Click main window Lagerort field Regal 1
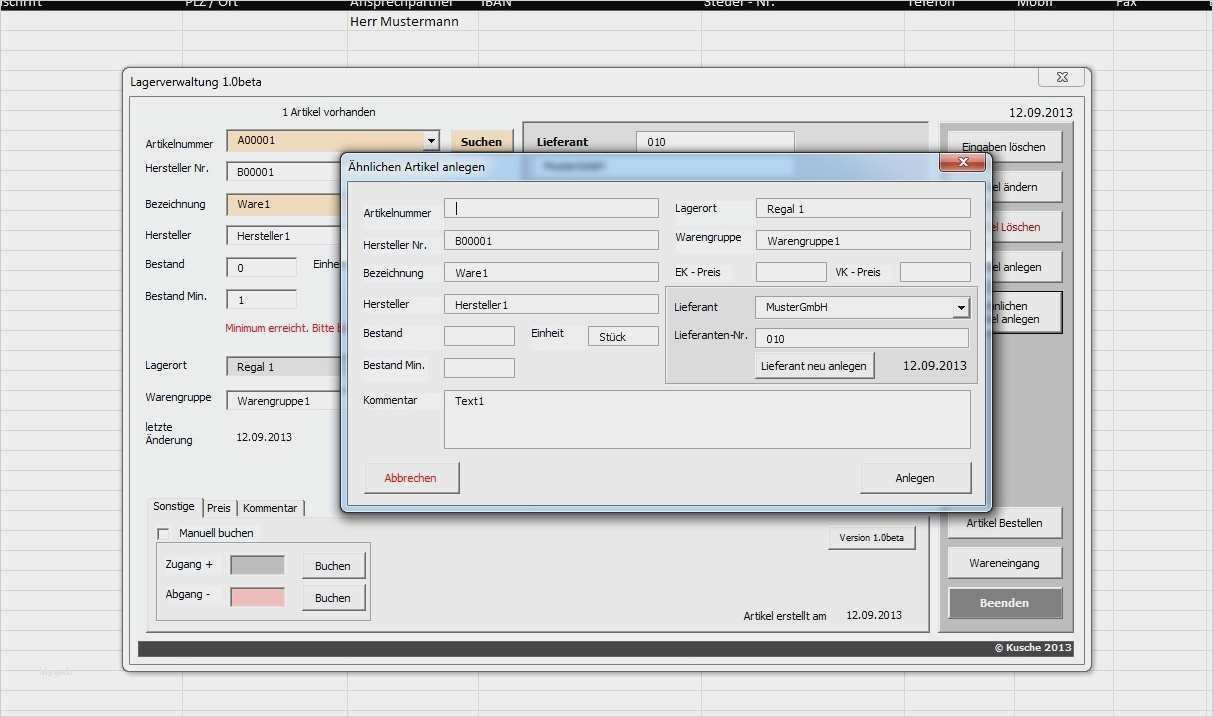 coord(284,367)
